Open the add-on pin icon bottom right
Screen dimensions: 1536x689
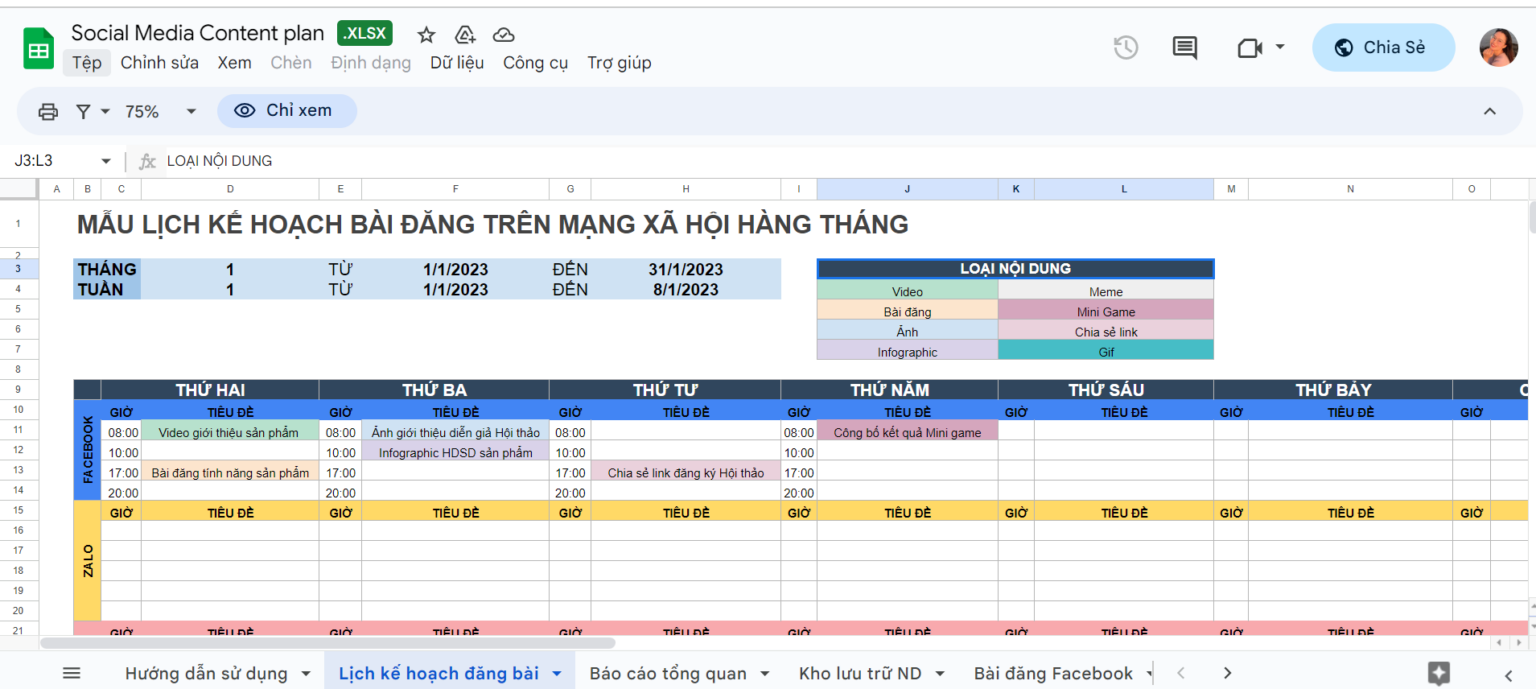click(x=1438, y=673)
